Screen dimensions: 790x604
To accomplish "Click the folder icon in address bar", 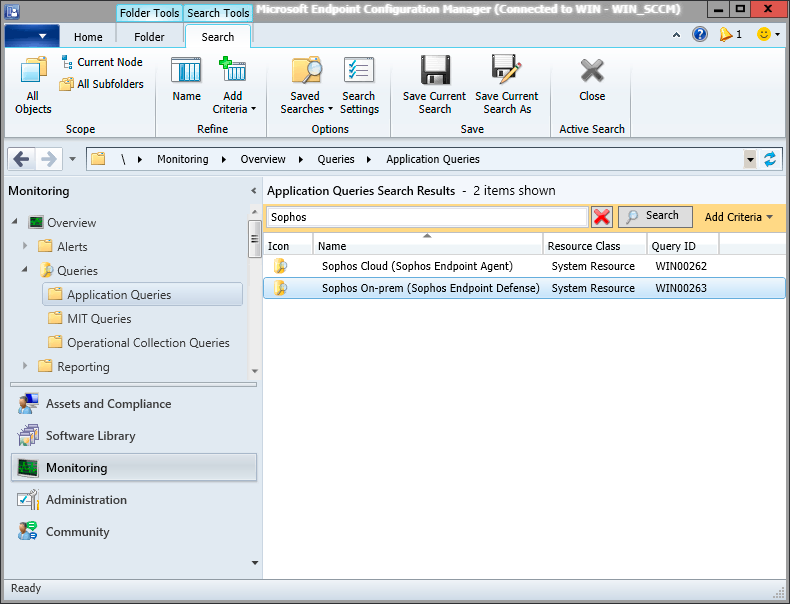I will [98, 159].
